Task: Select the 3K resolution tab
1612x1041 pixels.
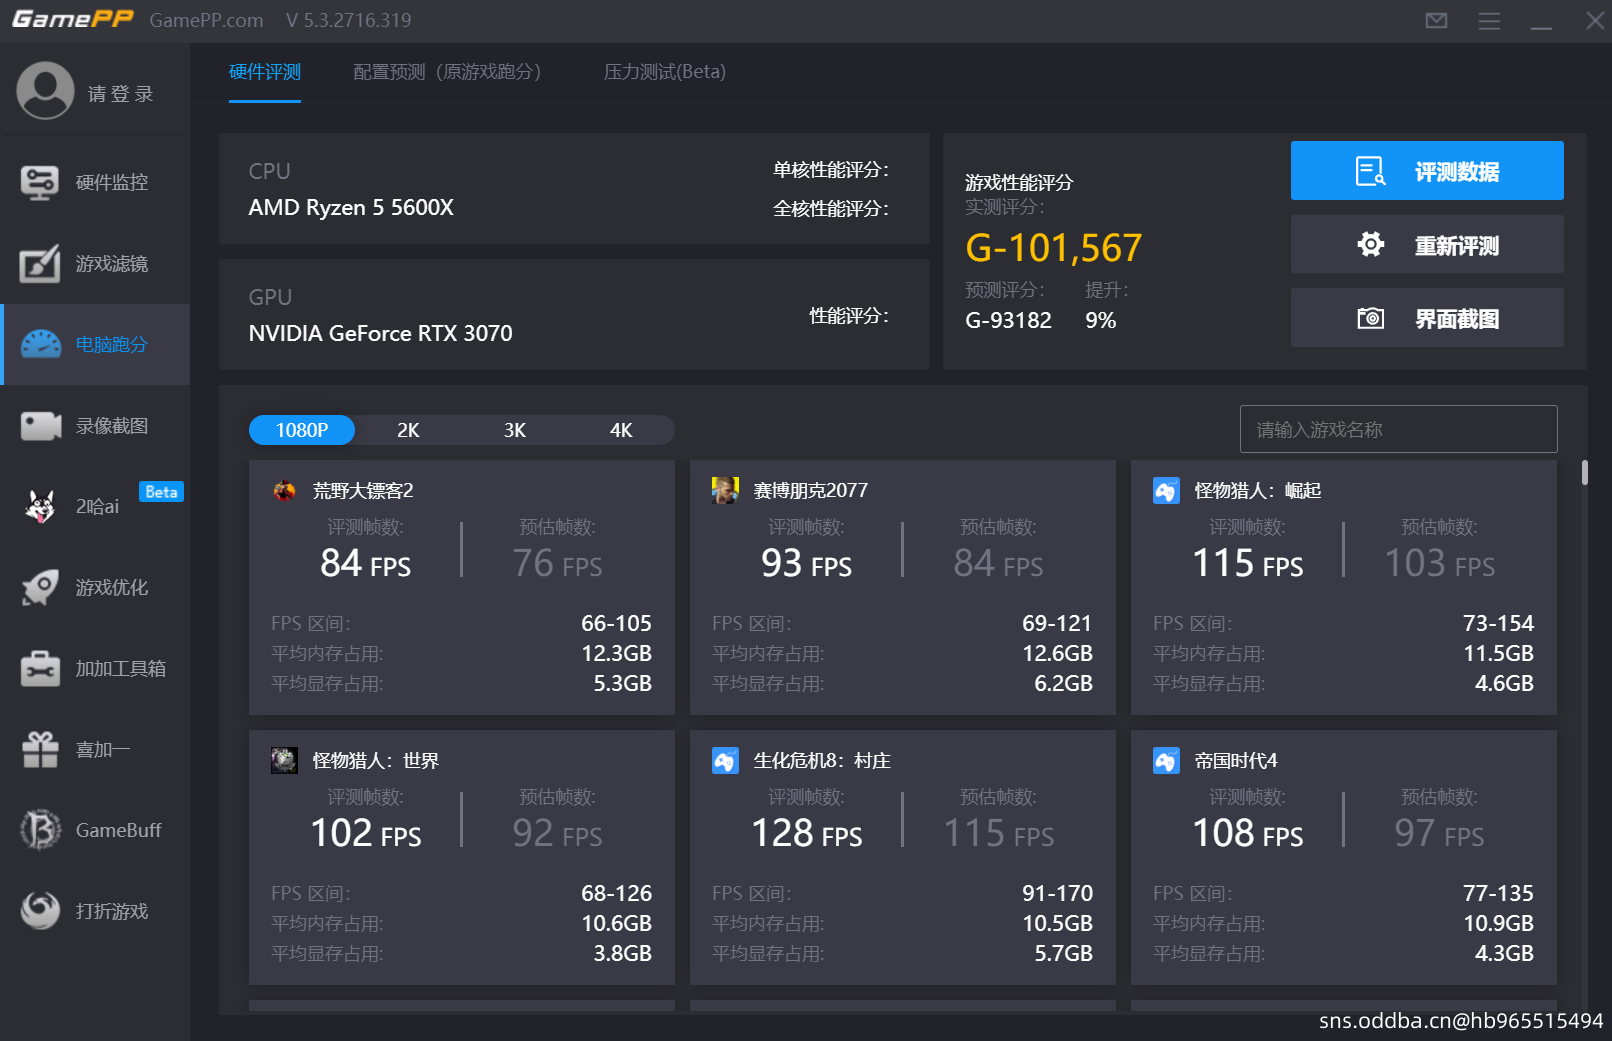Action: 515,430
